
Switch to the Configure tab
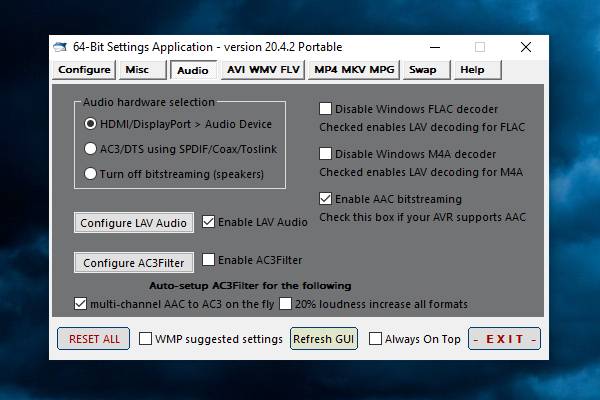click(x=84, y=70)
